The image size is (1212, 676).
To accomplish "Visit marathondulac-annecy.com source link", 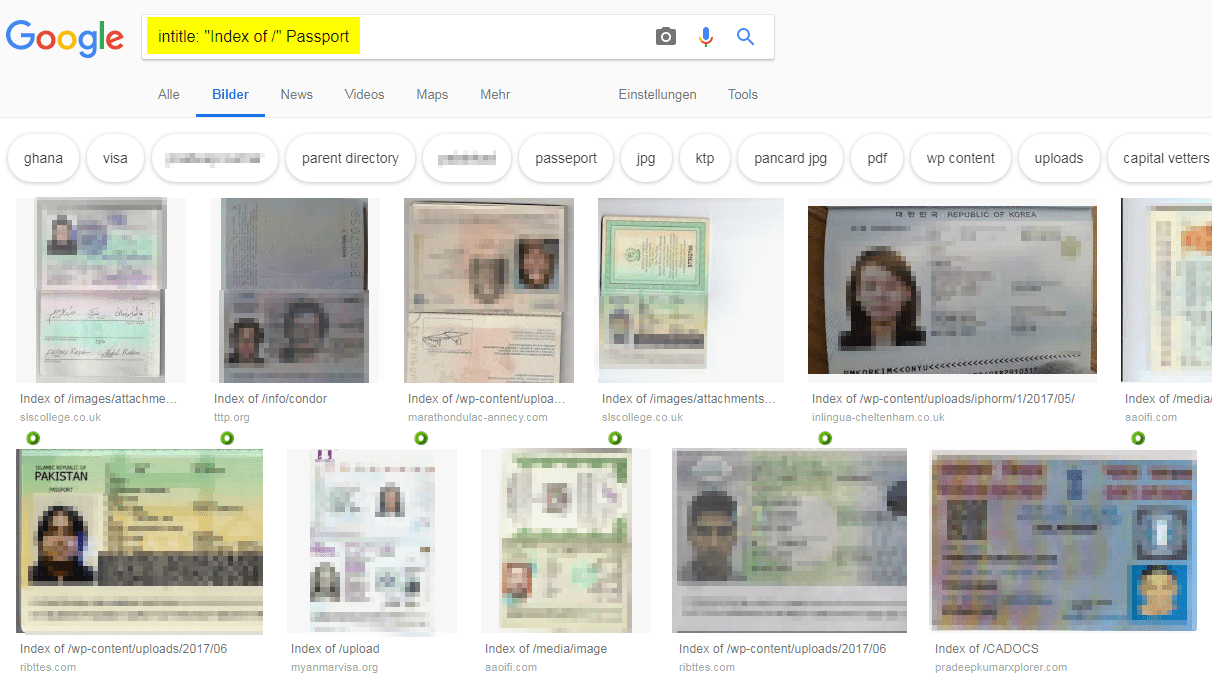I will 478,417.
